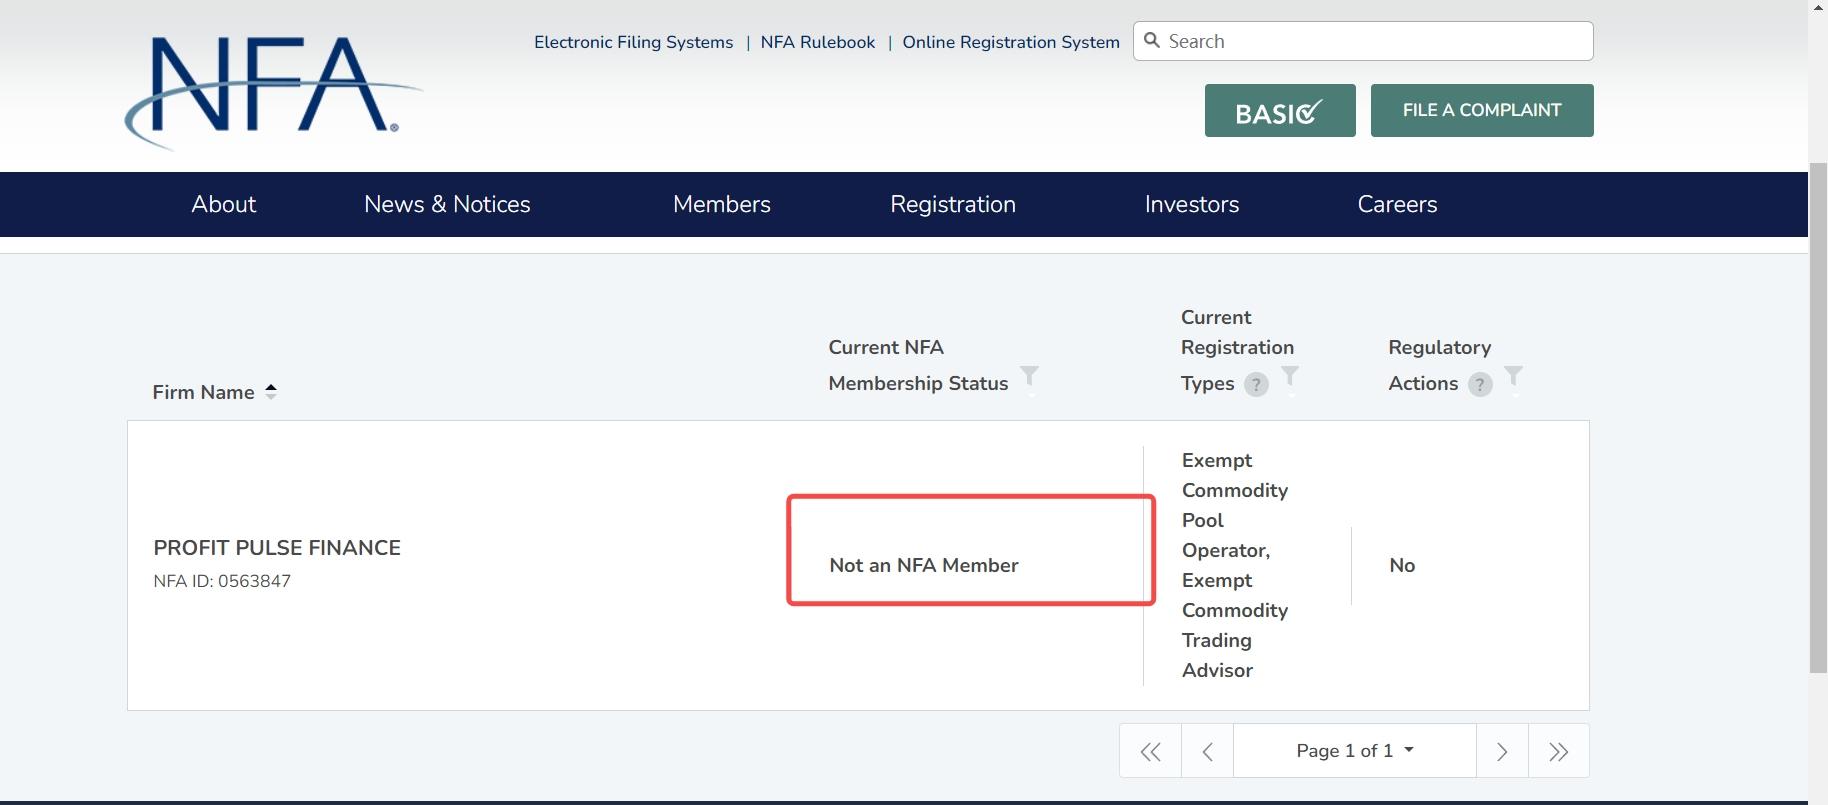Click Regulatory Actions value No

[x=1402, y=565]
